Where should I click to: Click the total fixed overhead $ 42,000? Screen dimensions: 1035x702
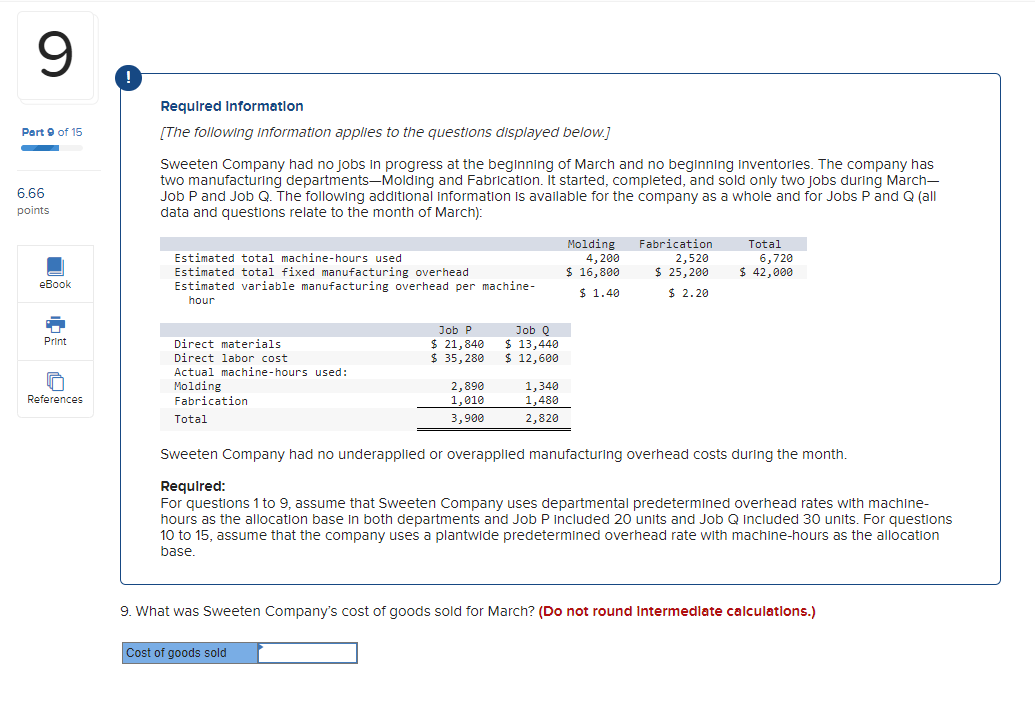click(x=766, y=272)
